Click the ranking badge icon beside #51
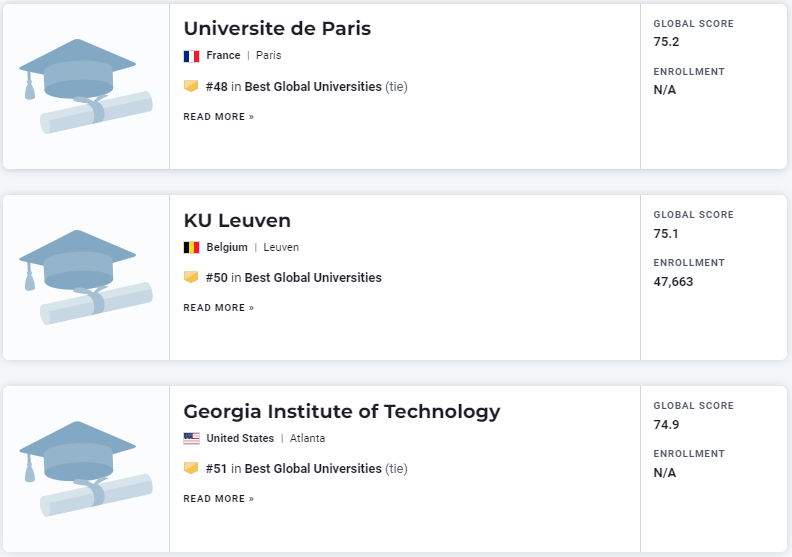 191,468
